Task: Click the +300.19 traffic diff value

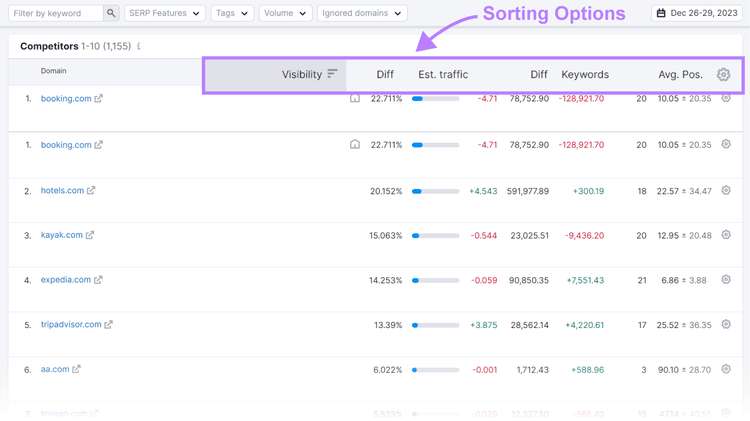Action: click(588, 191)
